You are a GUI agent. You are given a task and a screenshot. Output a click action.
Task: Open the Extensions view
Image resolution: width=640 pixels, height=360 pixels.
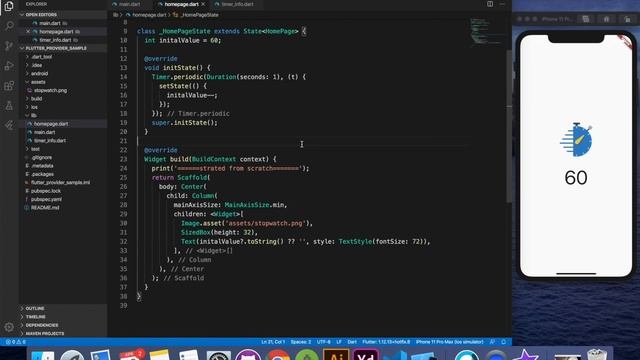coord(9,86)
